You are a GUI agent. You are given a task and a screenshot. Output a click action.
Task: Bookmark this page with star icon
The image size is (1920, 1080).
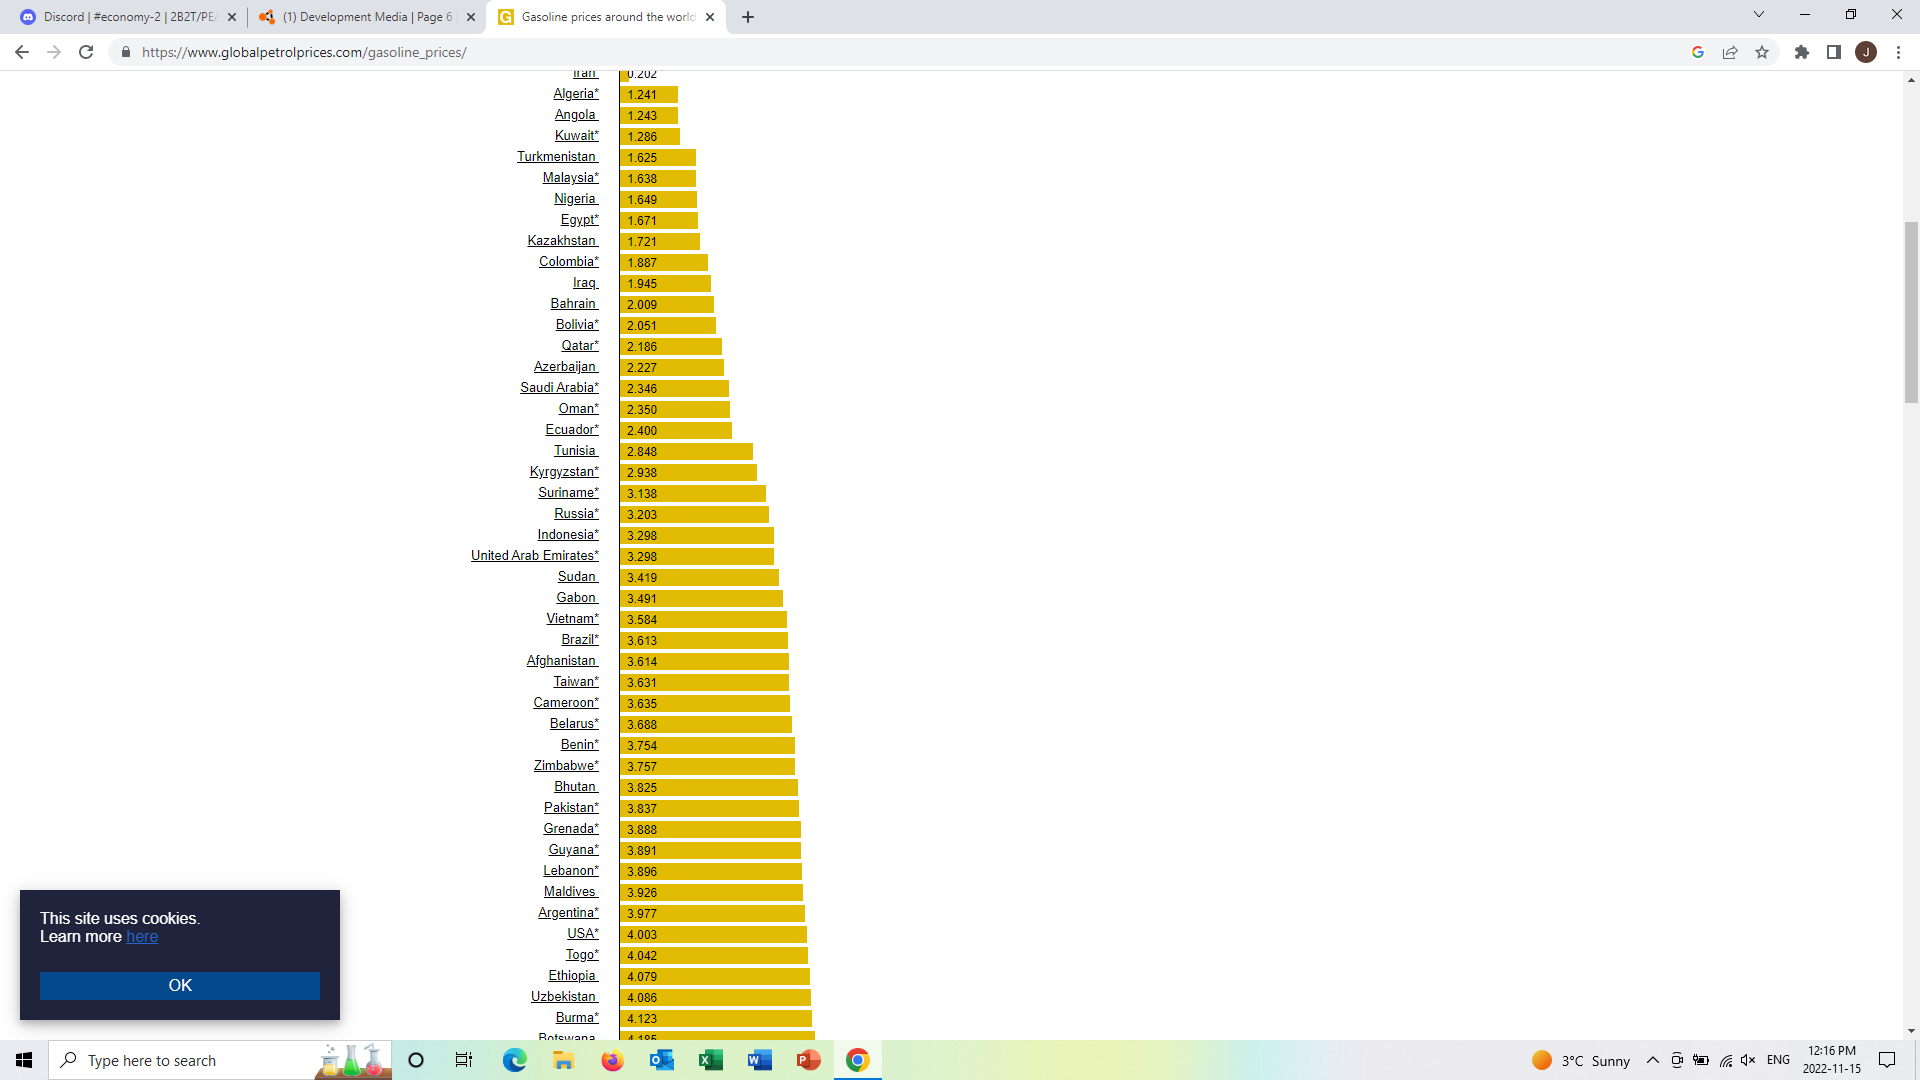[1762, 52]
